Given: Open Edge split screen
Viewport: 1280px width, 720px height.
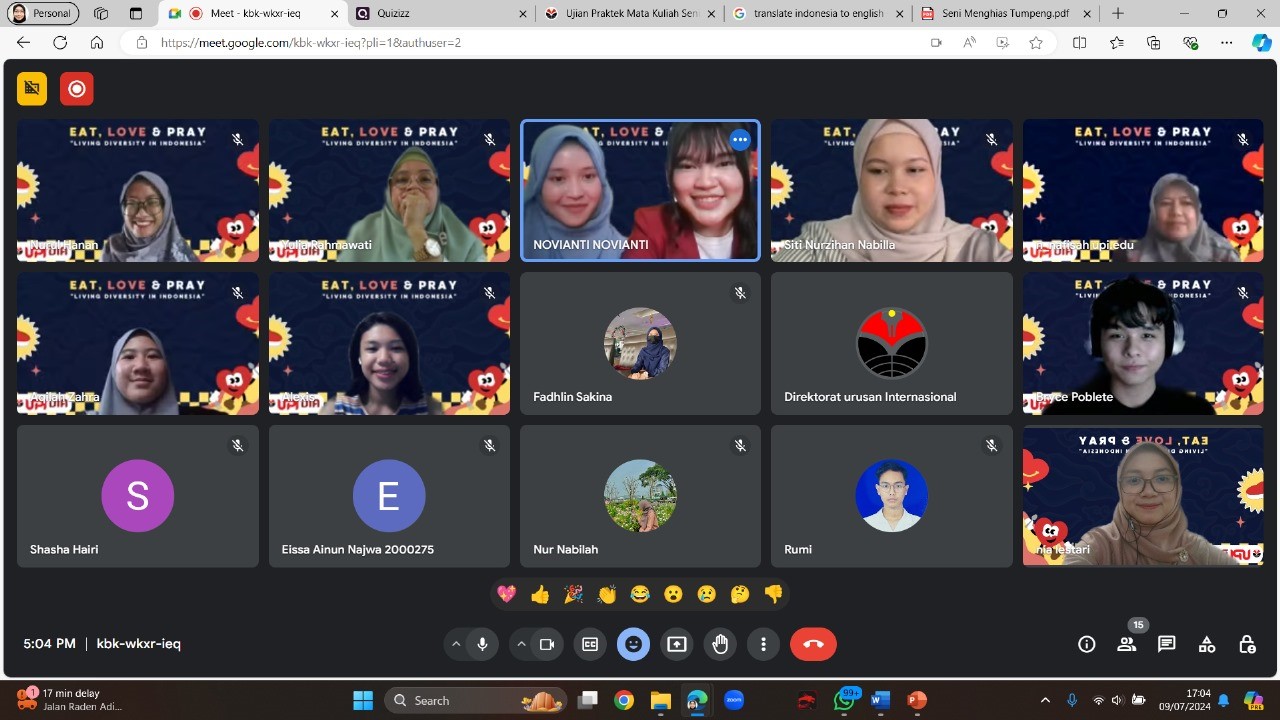Looking at the screenshot, I should (x=1079, y=43).
